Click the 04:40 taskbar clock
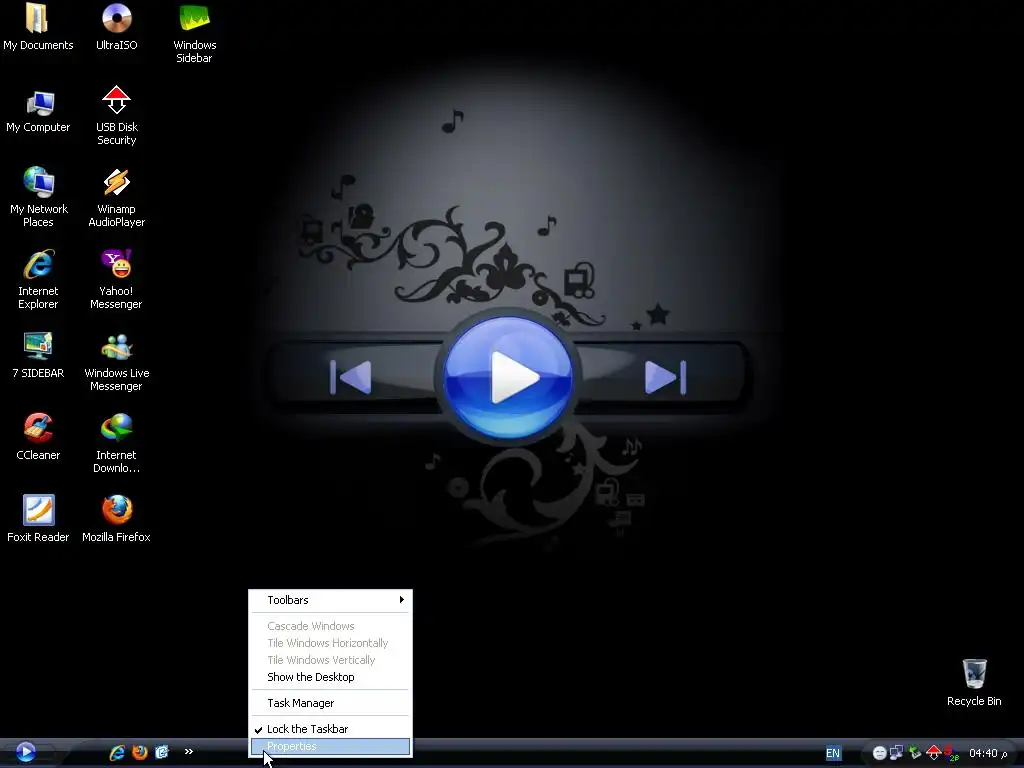1024x768 pixels. (988, 754)
